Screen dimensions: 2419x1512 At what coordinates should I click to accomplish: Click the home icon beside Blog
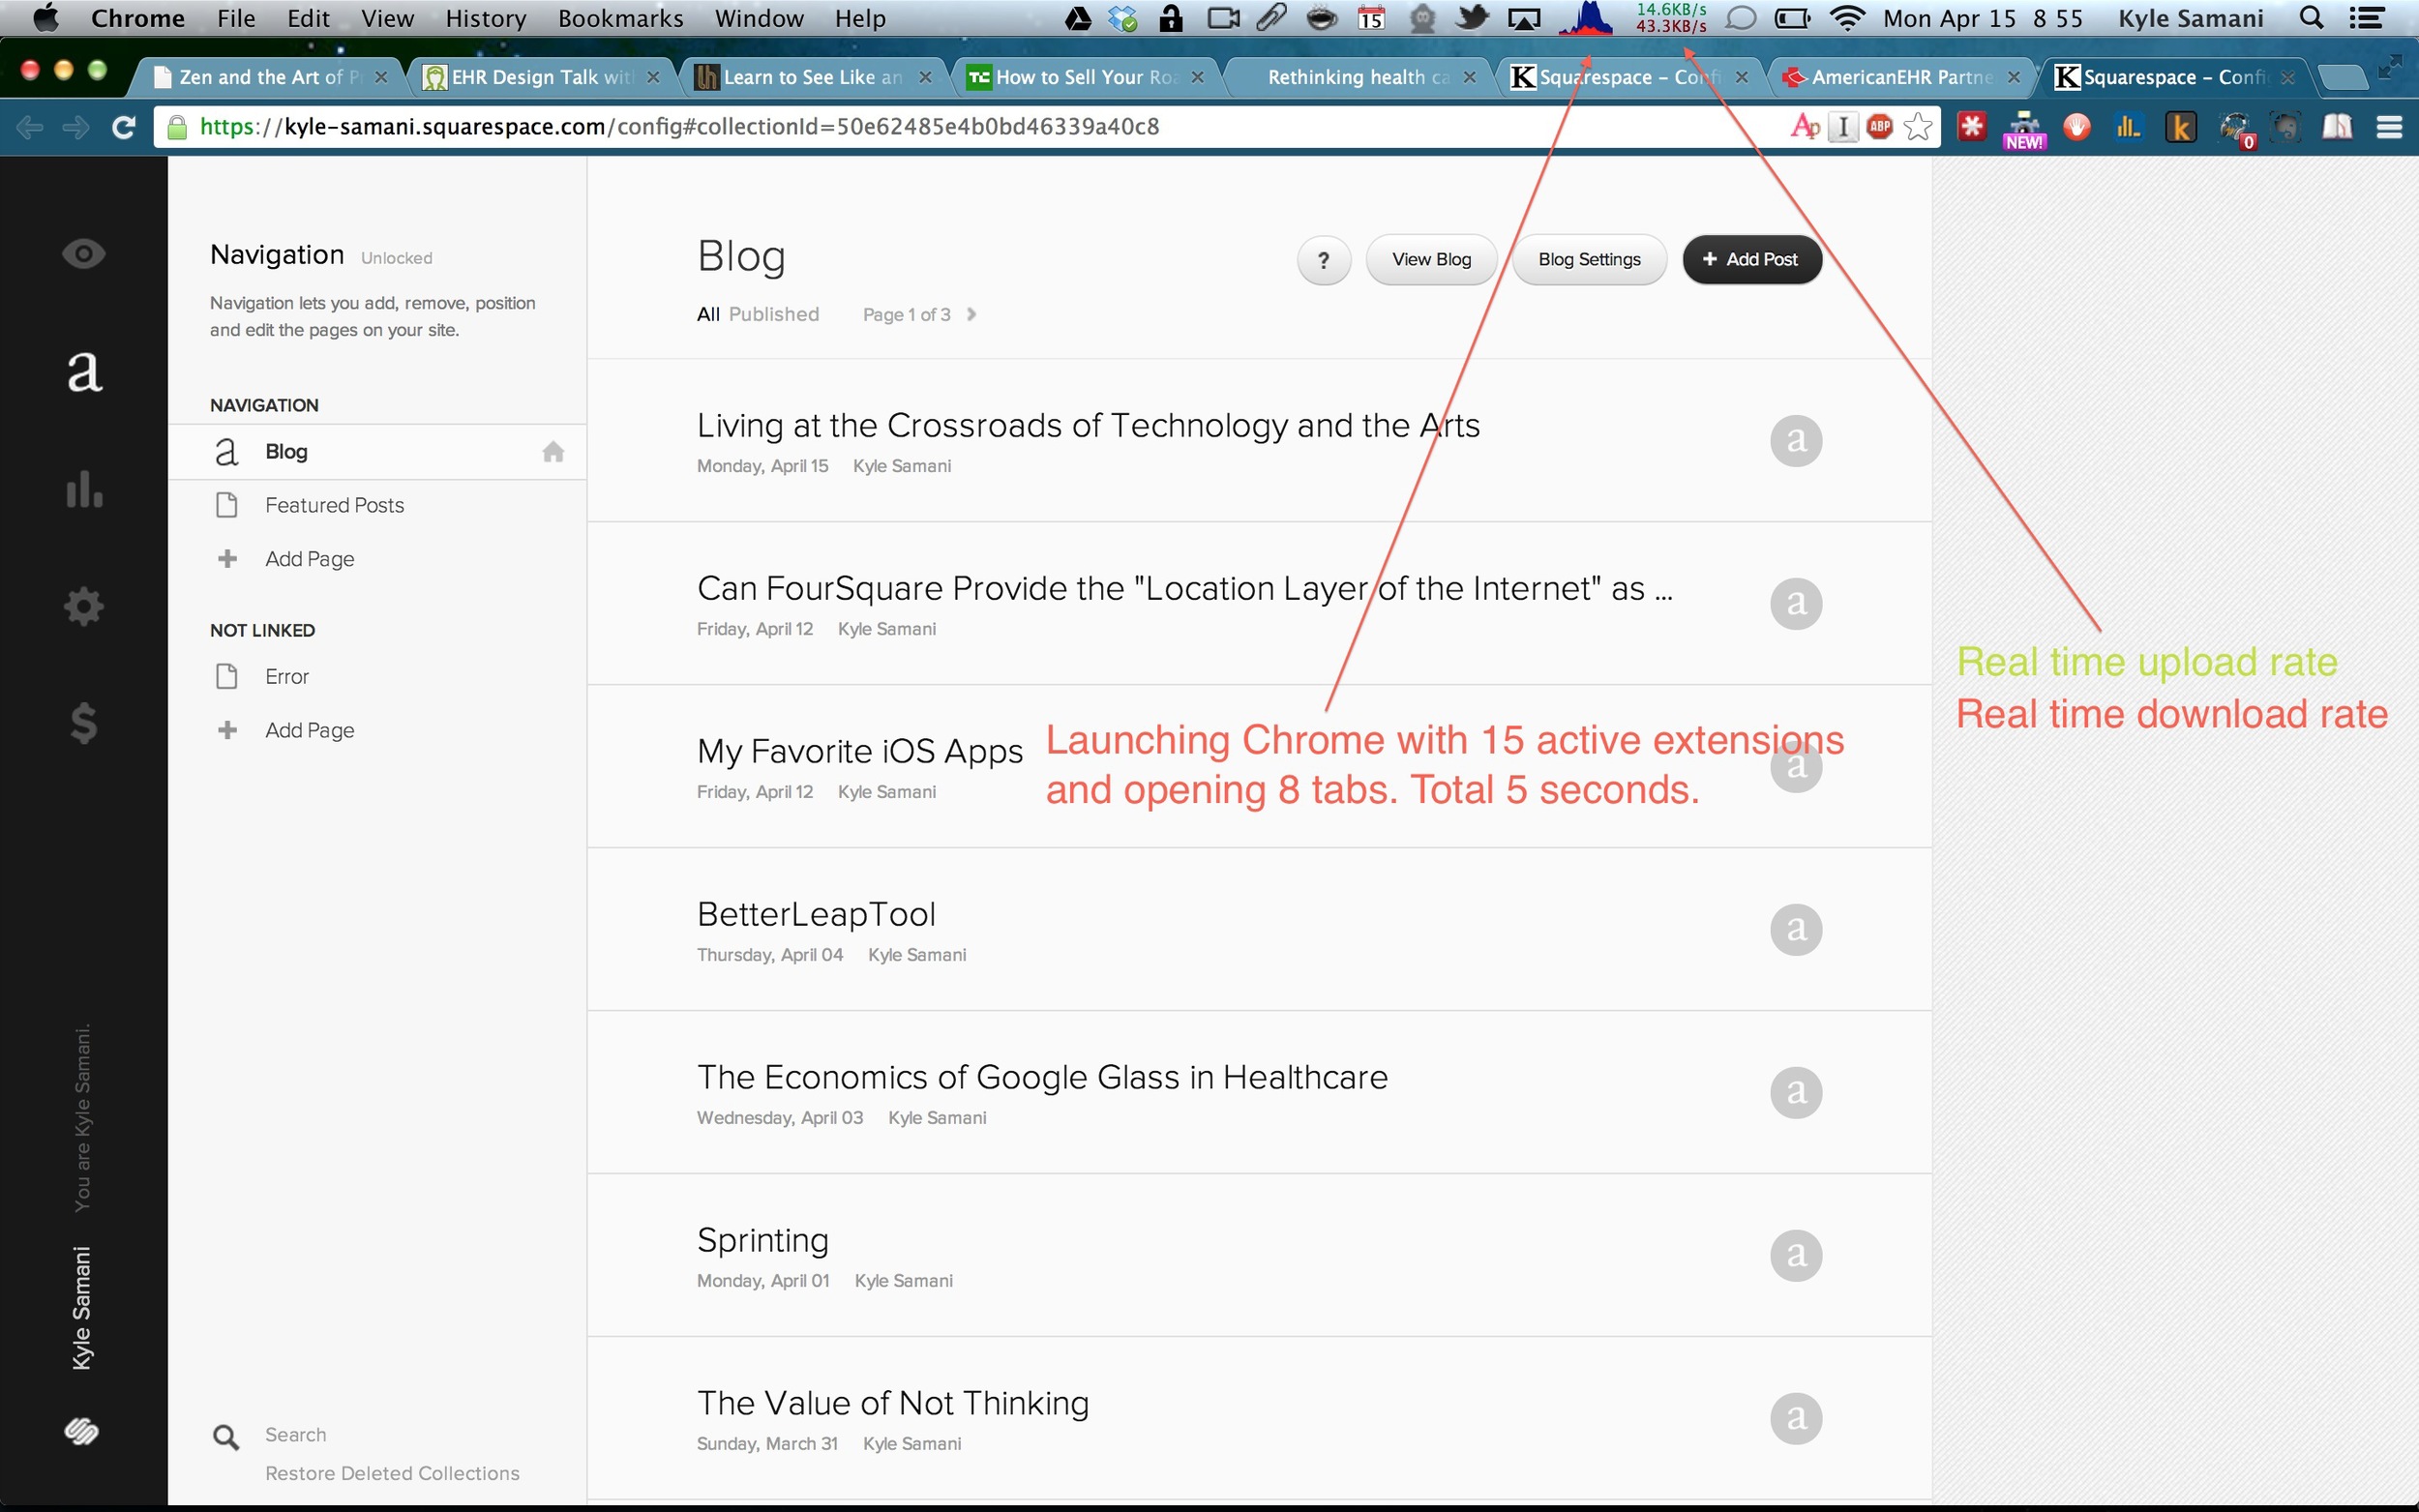pyautogui.click(x=553, y=452)
